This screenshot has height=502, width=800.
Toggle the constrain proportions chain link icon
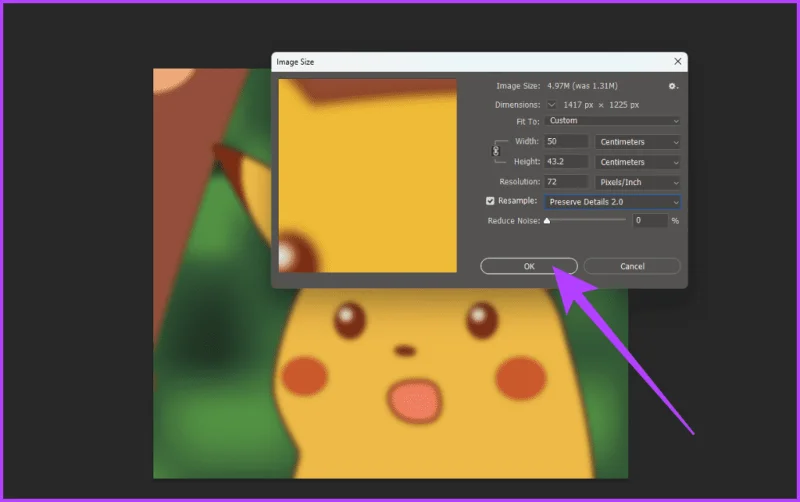(495, 151)
